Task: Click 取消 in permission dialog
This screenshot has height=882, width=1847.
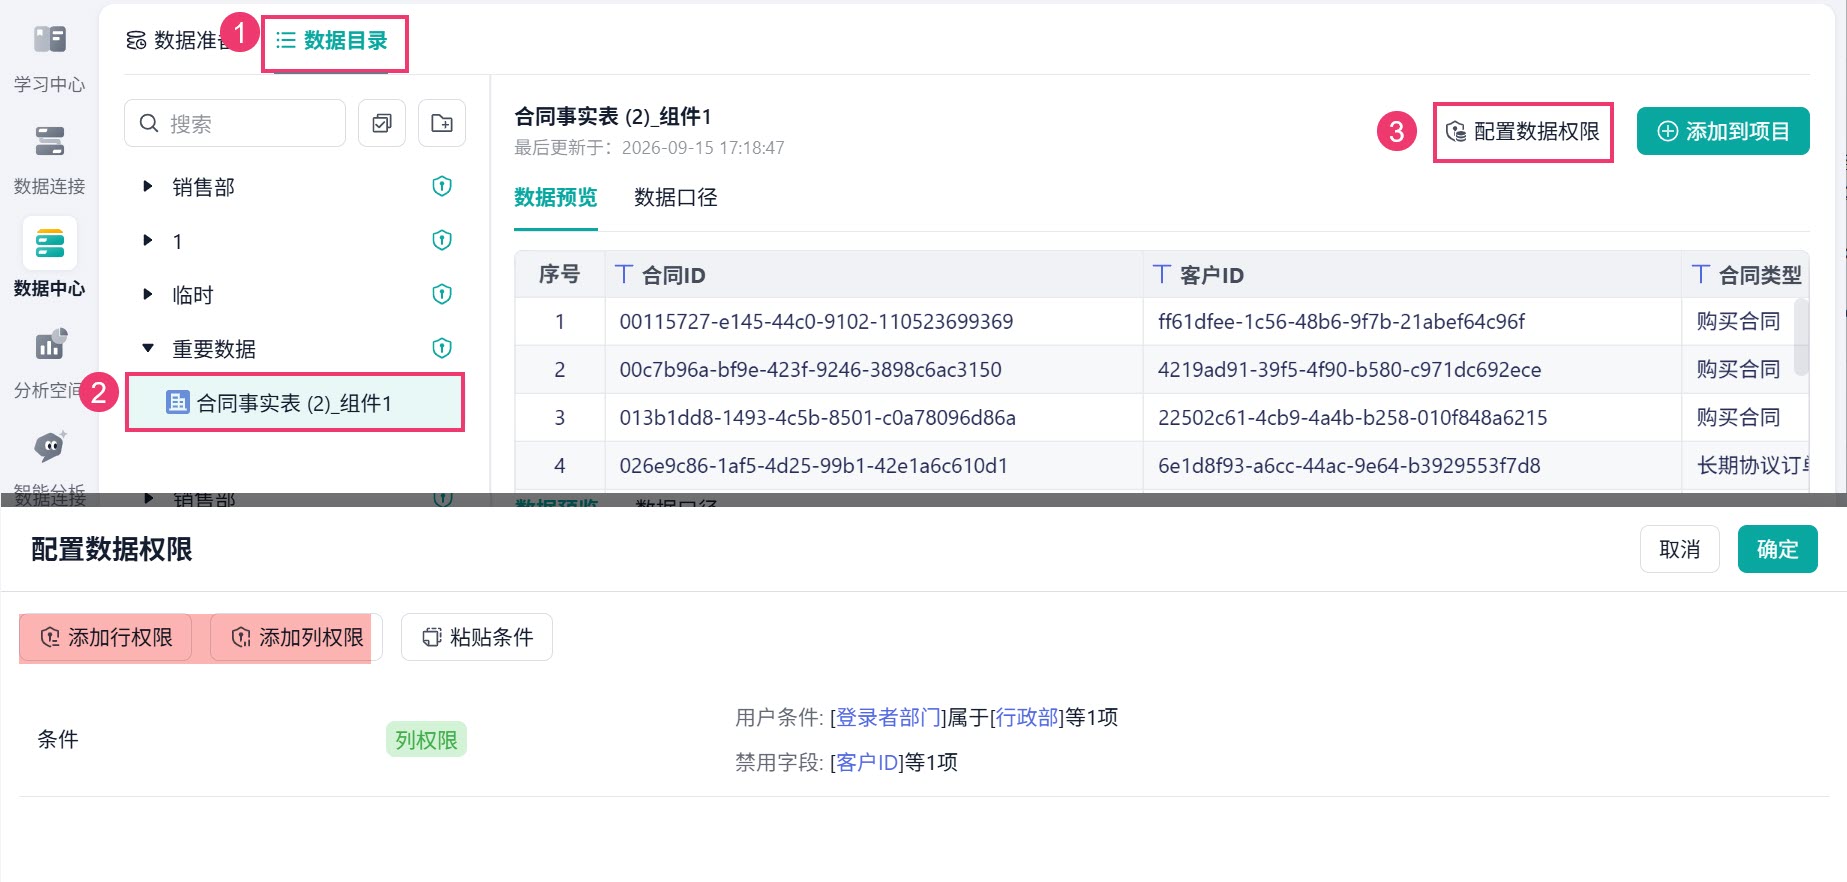Action: pyautogui.click(x=1680, y=549)
